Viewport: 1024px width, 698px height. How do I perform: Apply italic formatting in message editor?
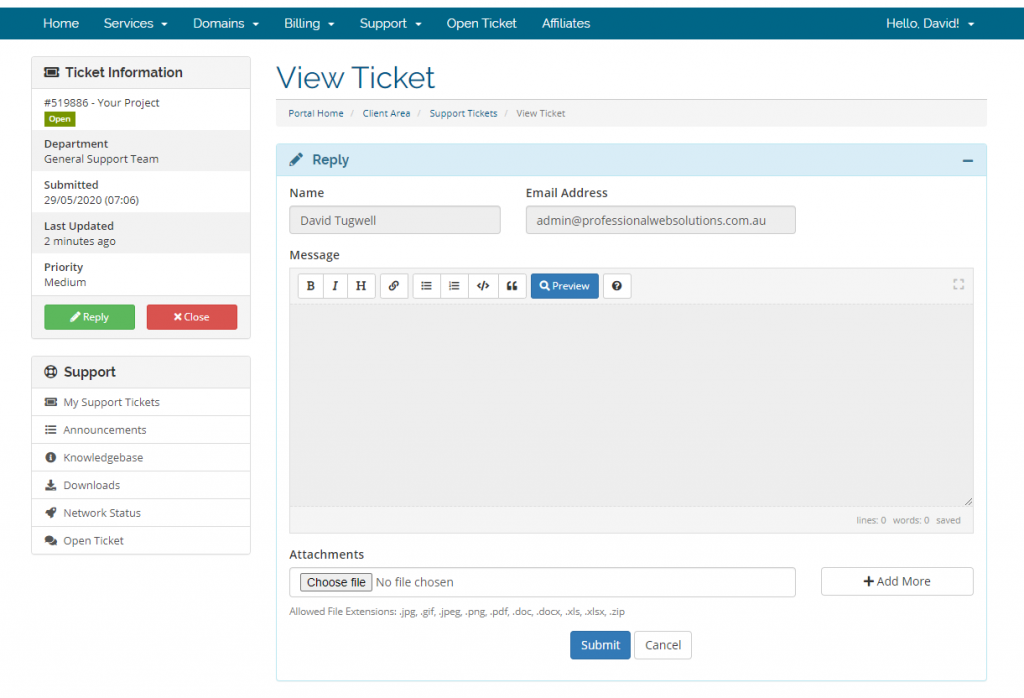click(335, 286)
